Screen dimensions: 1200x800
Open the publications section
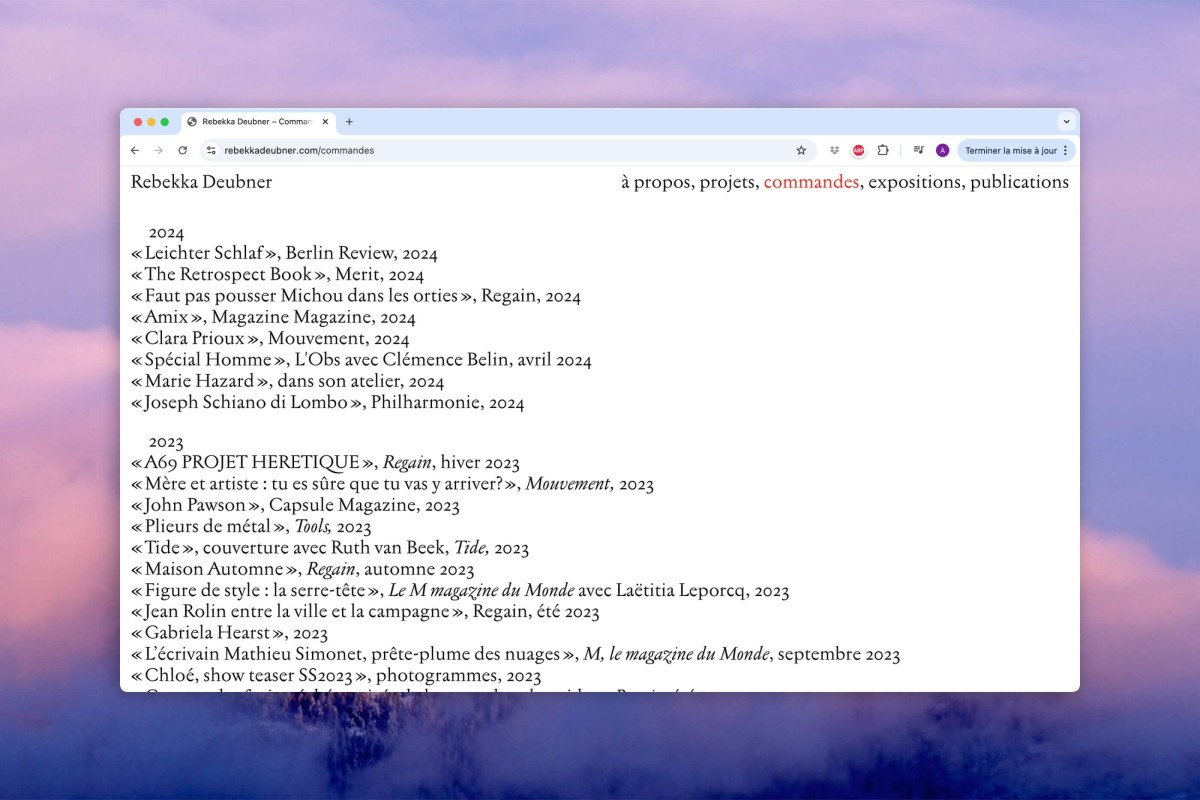(x=1019, y=183)
